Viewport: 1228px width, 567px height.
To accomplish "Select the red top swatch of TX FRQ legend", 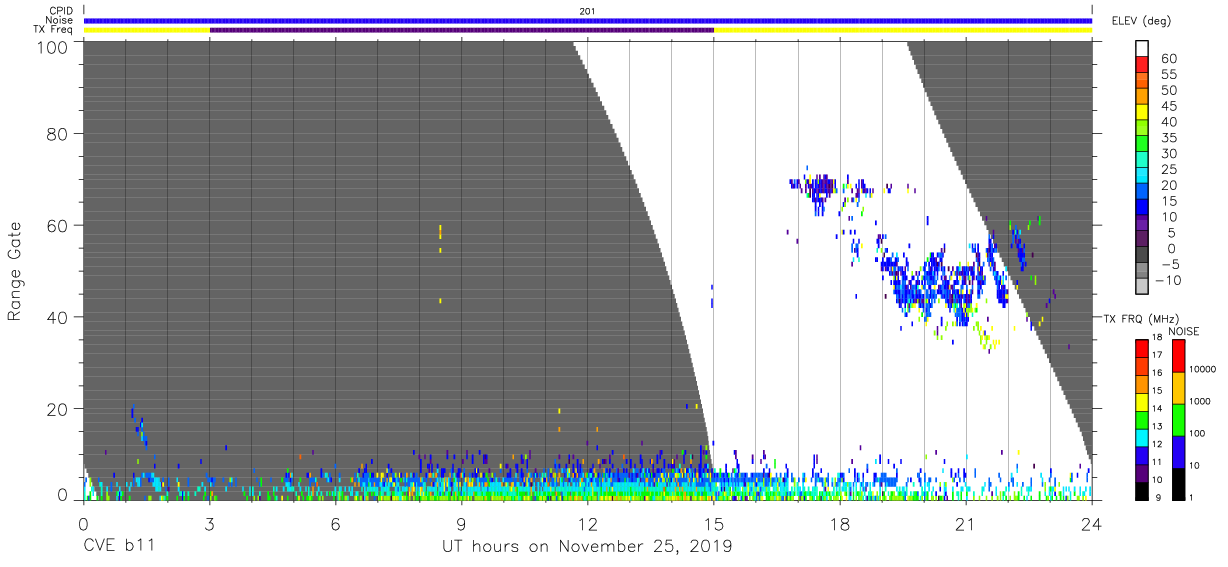I will pos(1142,348).
